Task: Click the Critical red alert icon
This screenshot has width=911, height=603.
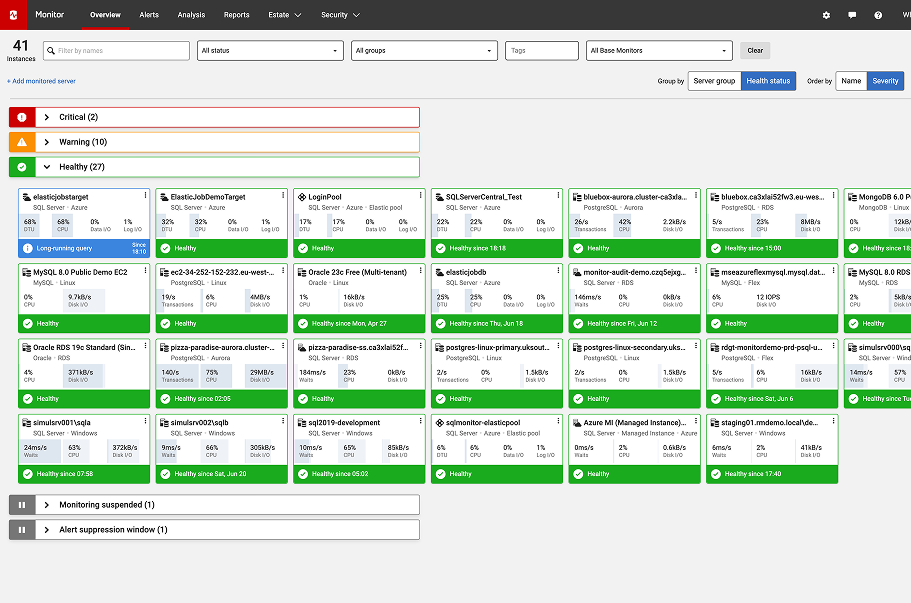Action: 22,117
